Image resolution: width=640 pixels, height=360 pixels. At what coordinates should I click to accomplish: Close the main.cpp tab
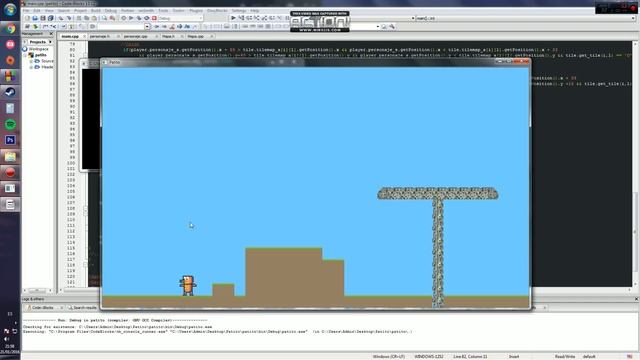click(84, 36)
